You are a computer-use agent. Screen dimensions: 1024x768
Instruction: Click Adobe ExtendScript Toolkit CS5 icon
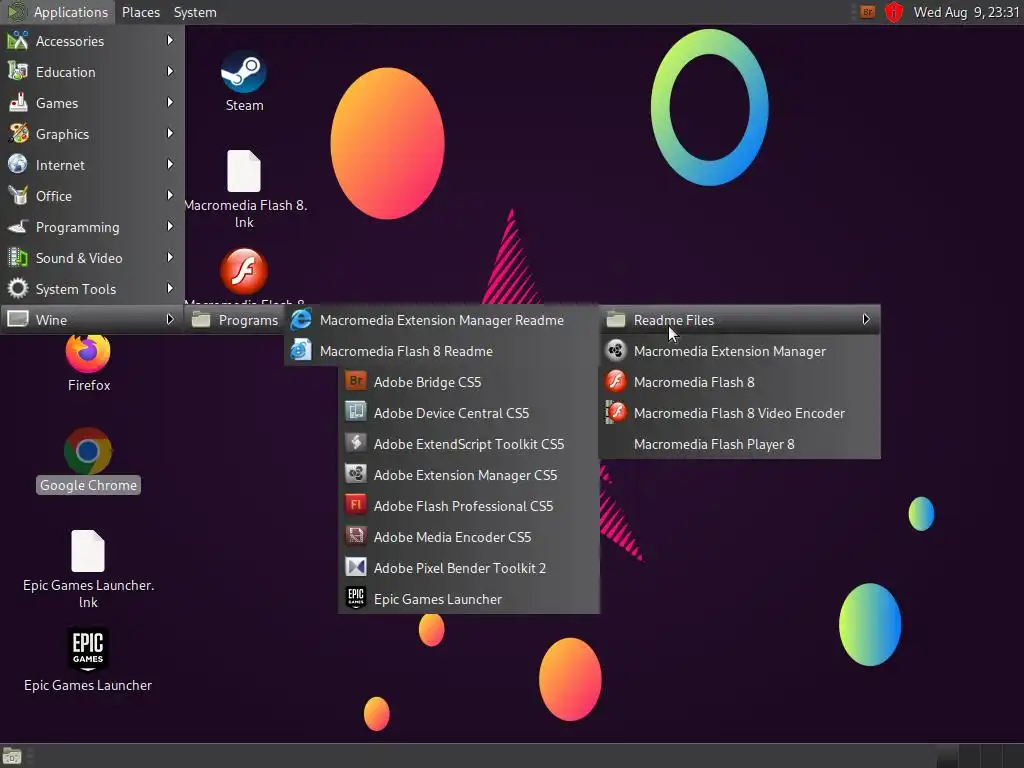[x=356, y=443]
